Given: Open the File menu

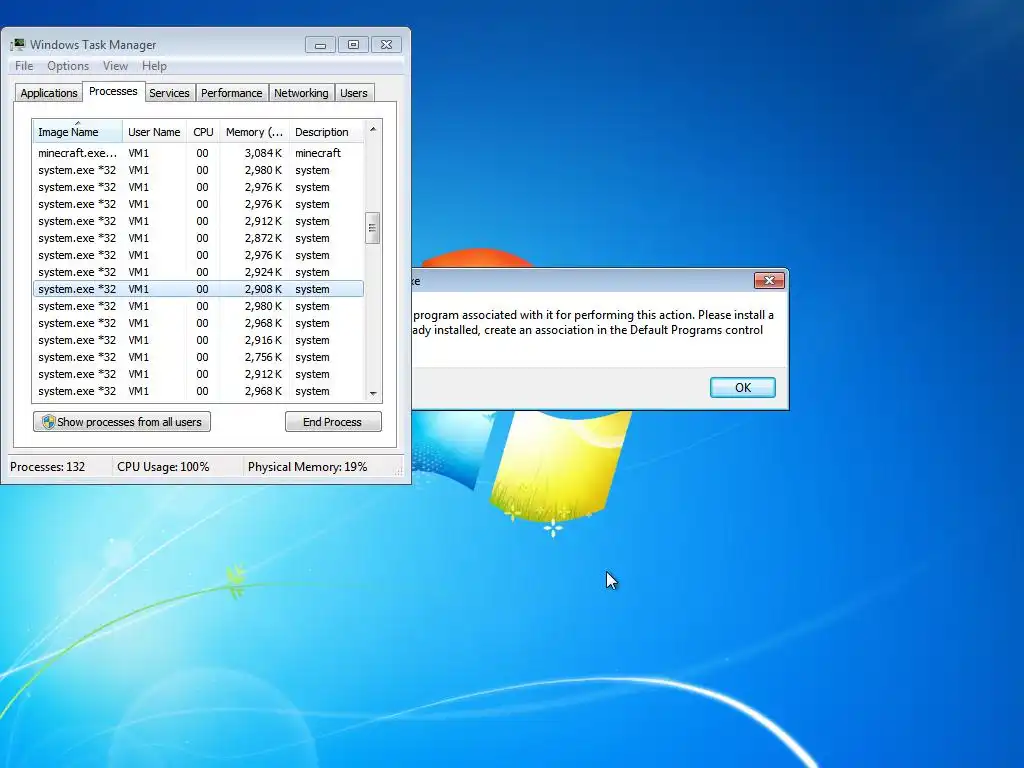Looking at the screenshot, I should (24, 66).
